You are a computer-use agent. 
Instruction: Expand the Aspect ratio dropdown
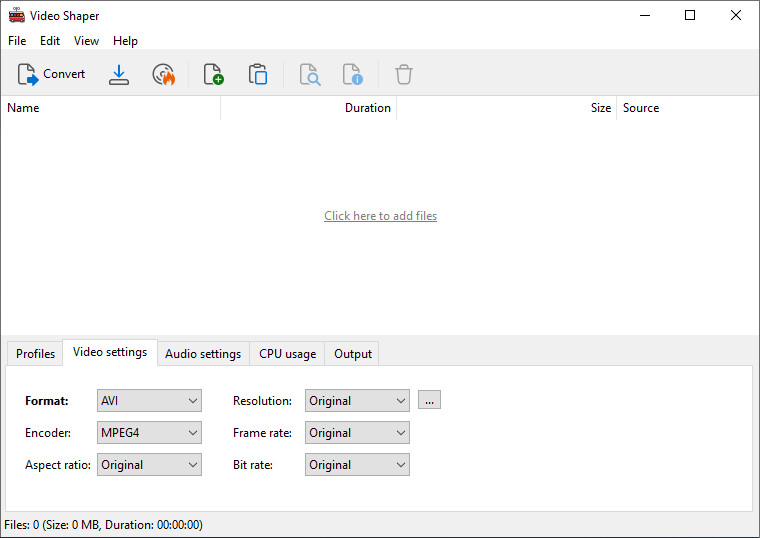(149, 465)
